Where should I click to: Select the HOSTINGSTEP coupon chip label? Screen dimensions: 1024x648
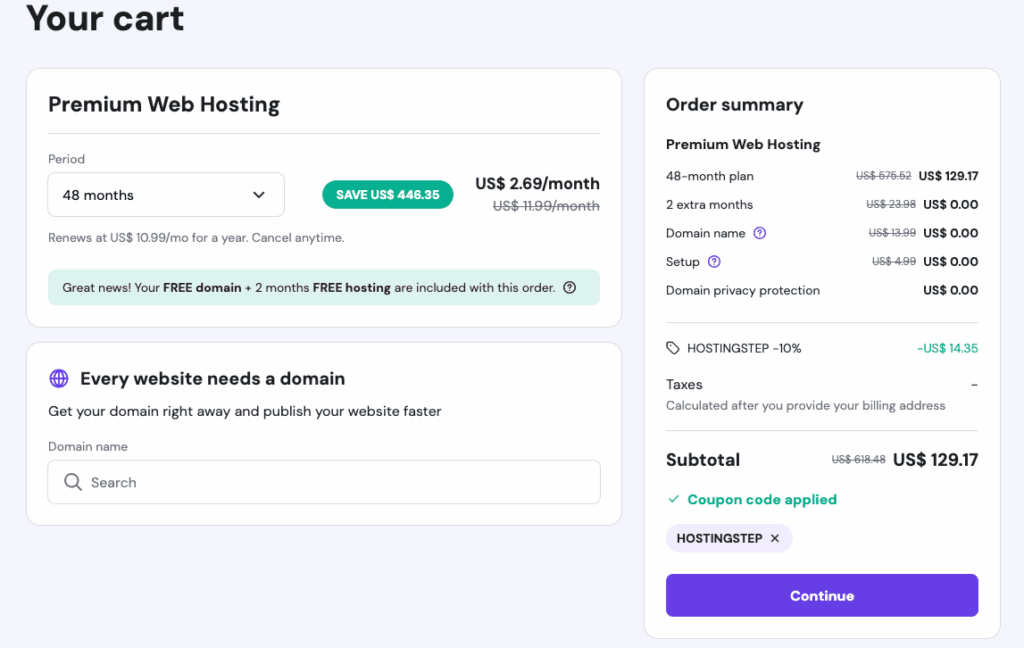click(719, 538)
